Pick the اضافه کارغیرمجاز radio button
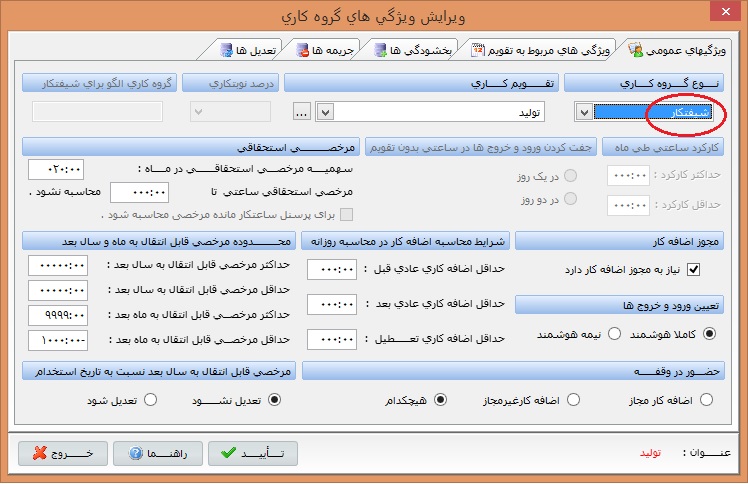 [x=574, y=399]
